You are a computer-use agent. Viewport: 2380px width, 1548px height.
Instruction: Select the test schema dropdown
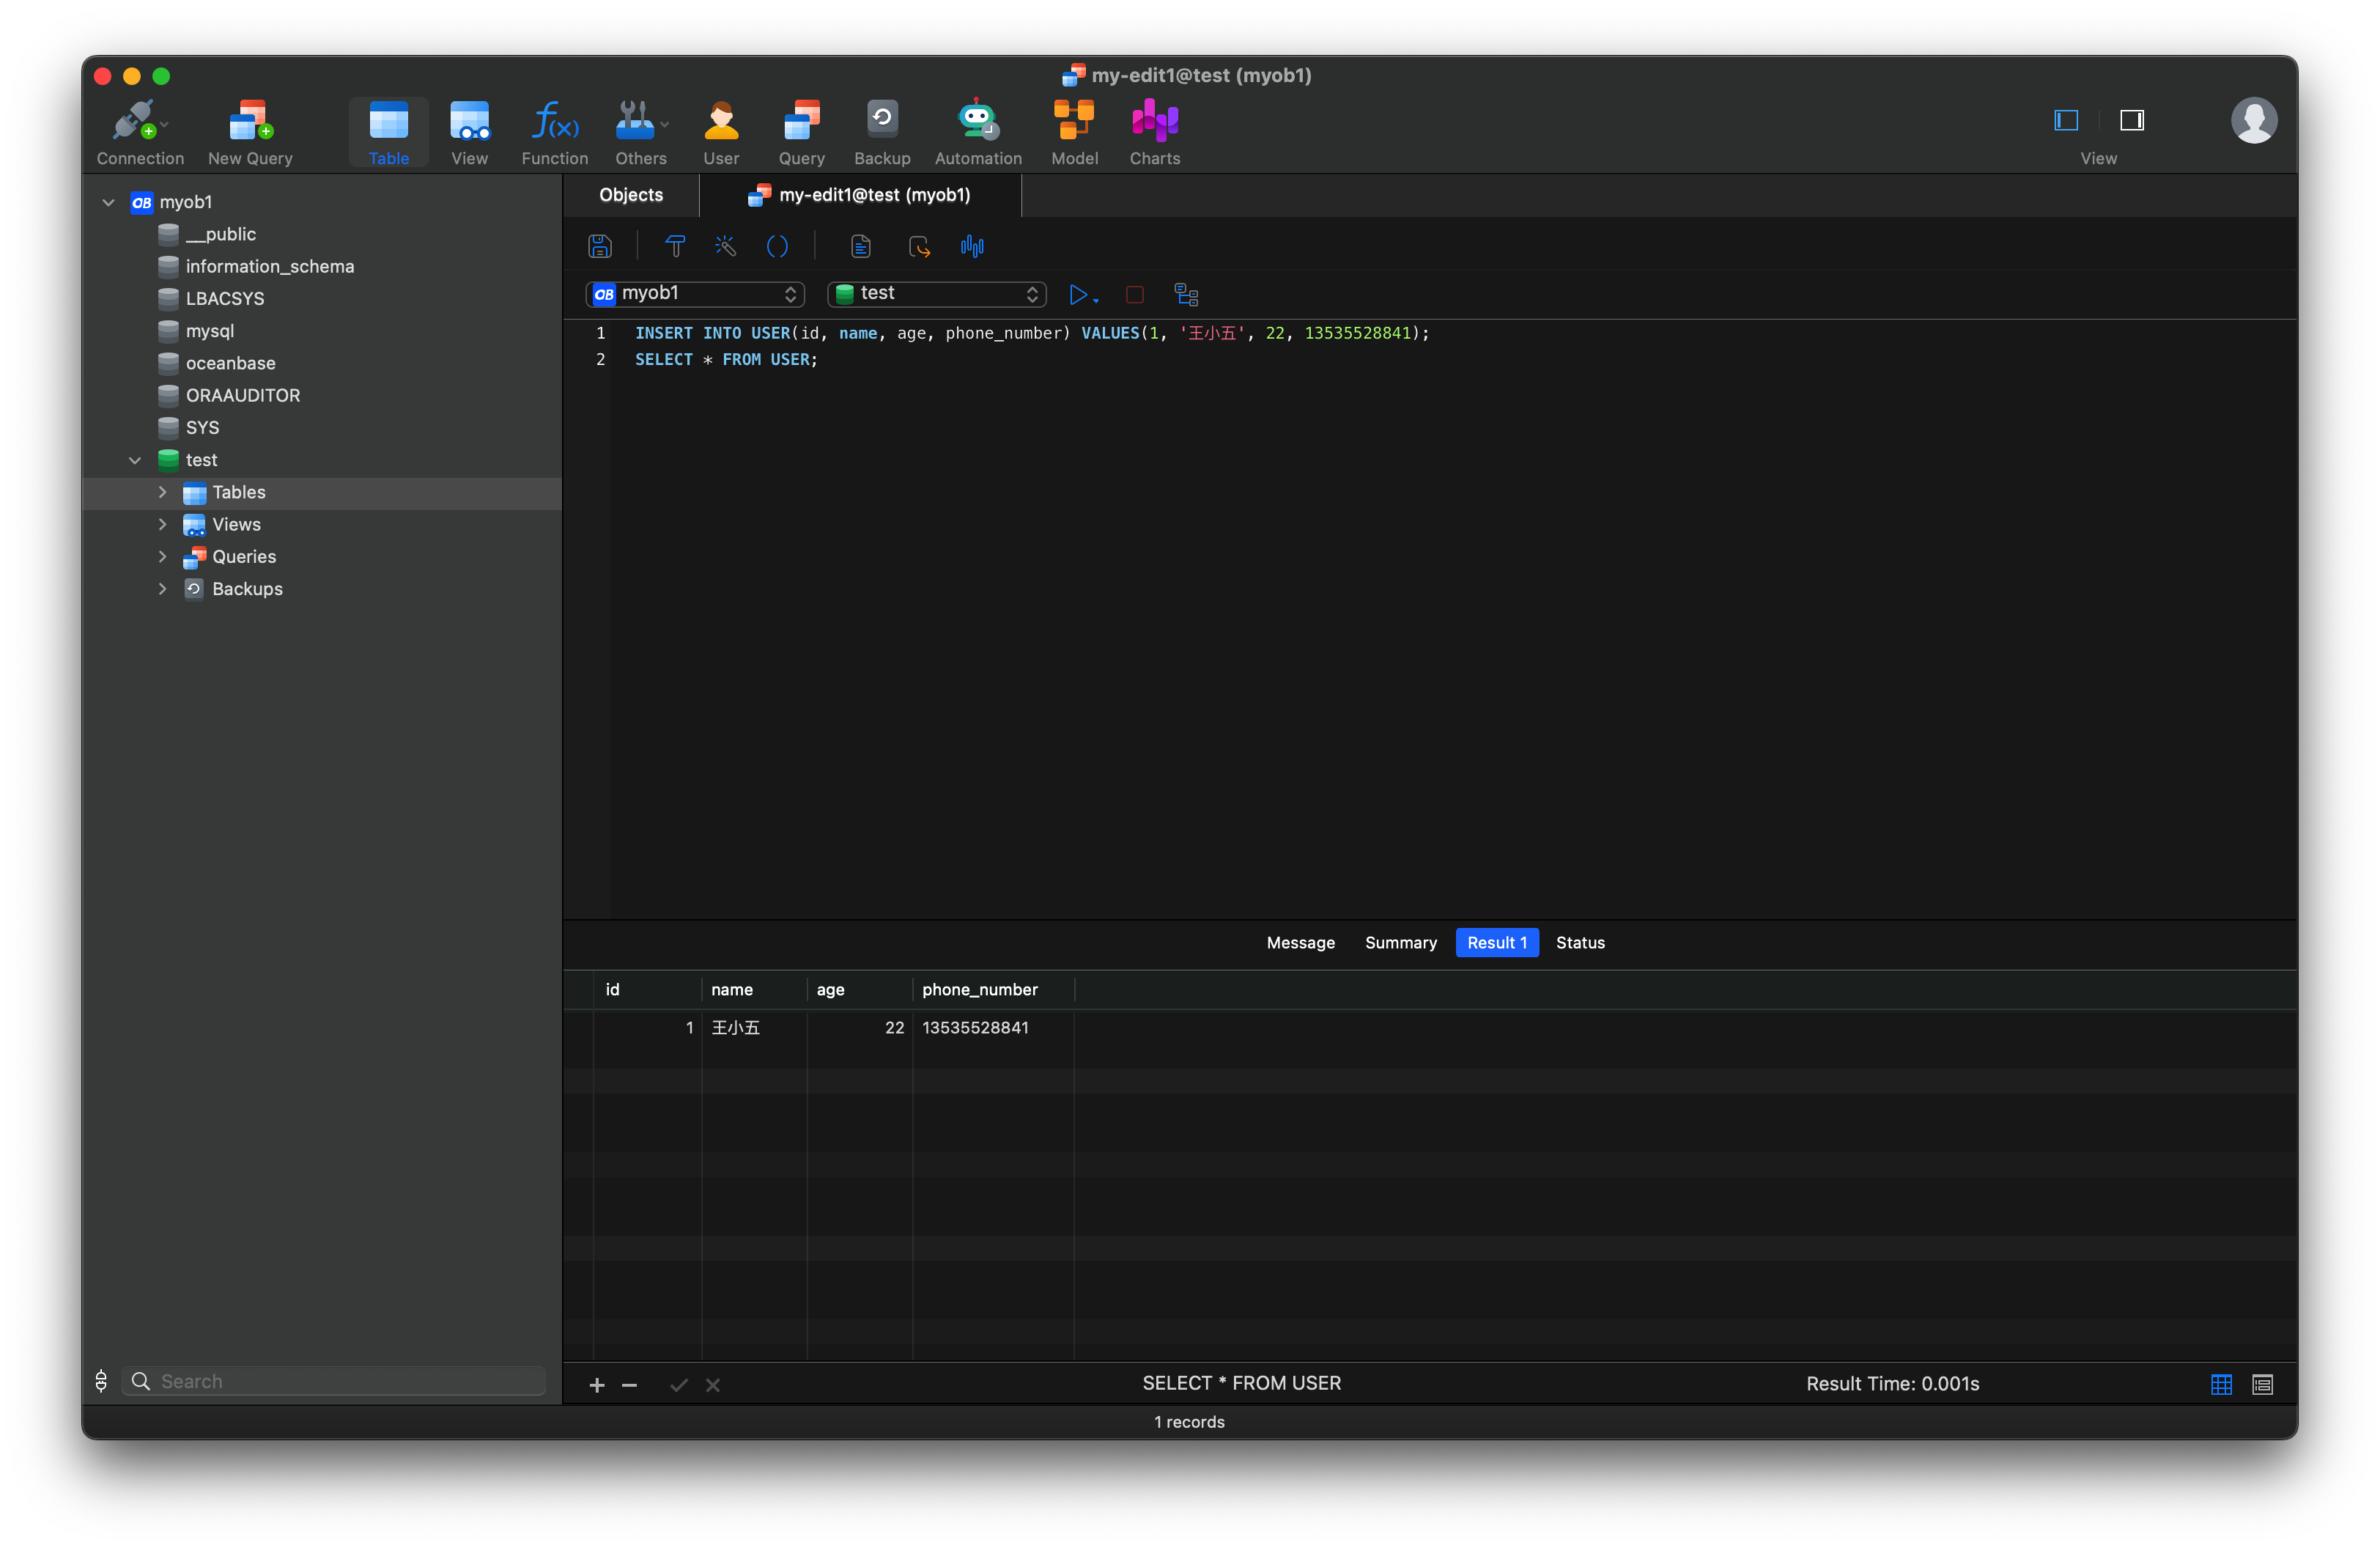pos(935,293)
